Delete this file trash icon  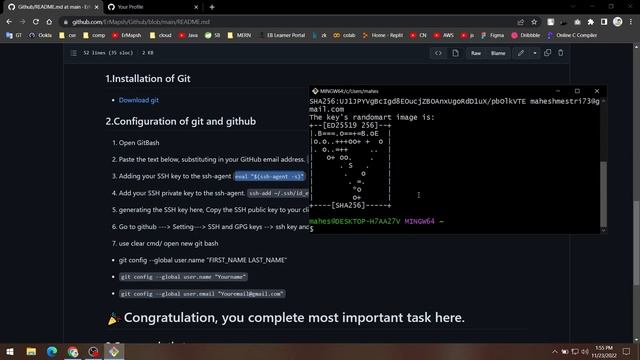[x=561, y=53]
